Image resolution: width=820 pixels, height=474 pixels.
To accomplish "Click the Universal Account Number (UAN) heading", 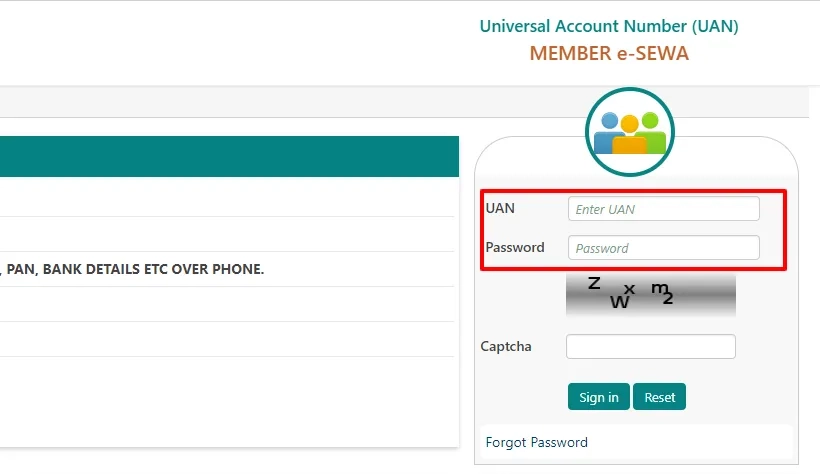I will point(609,26).
